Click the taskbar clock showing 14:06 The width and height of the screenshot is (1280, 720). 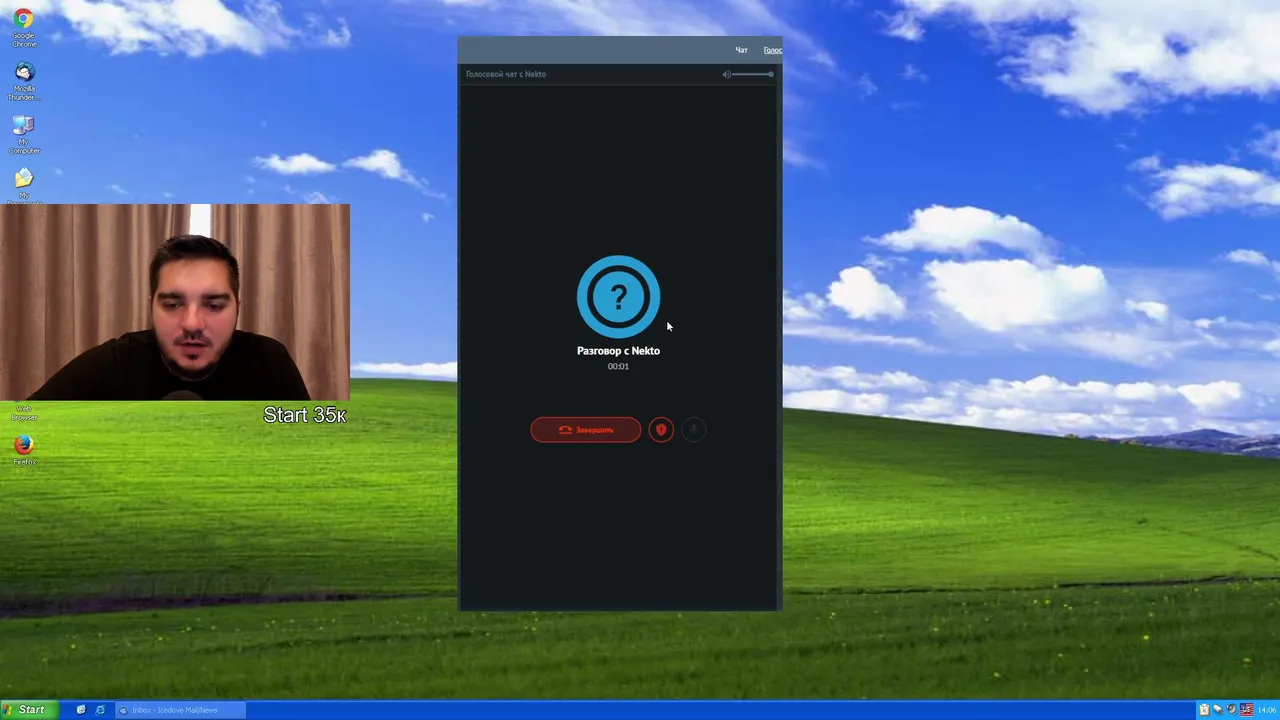coord(1266,710)
